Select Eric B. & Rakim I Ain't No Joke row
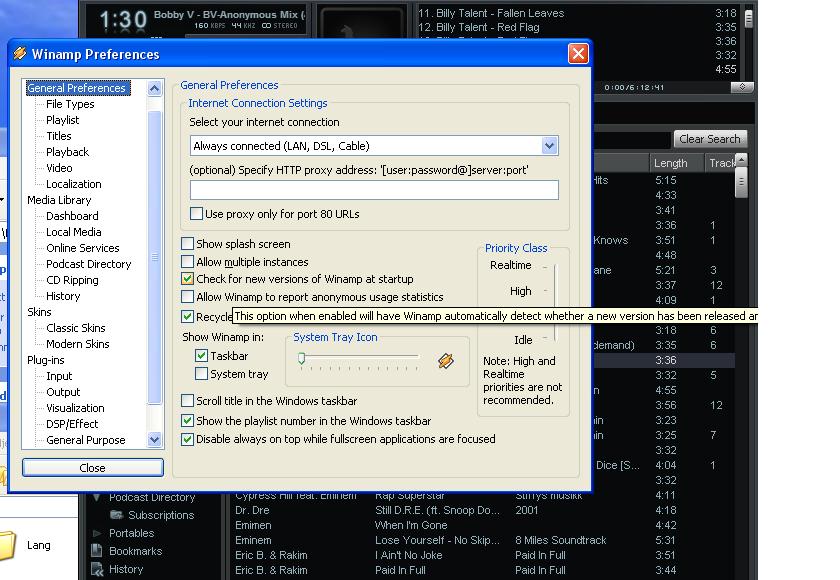840x580 pixels. coord(482,555)
